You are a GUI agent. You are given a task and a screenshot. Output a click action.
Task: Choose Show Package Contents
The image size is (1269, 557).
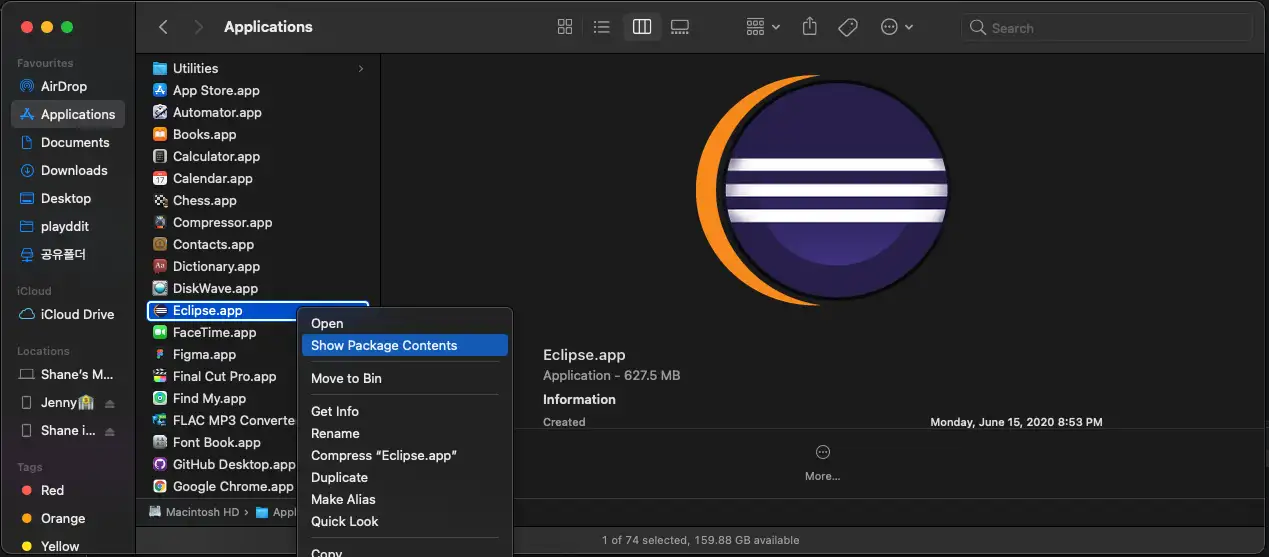tap(405, 345)
